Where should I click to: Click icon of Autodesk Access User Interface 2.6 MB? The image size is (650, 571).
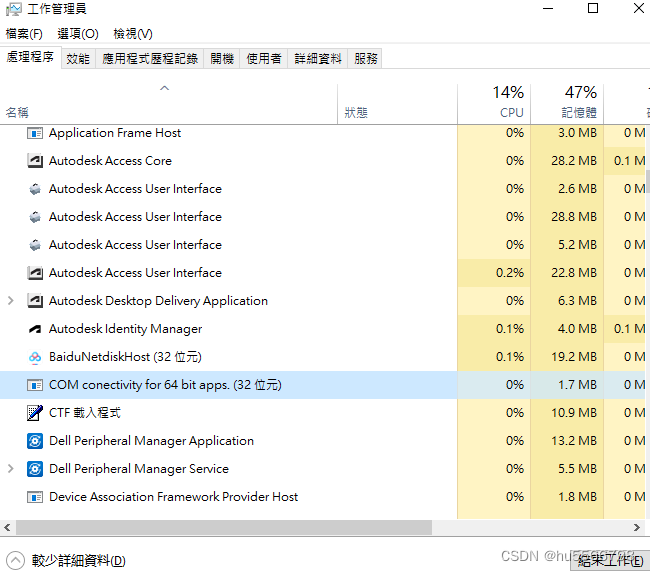[35, 189]
